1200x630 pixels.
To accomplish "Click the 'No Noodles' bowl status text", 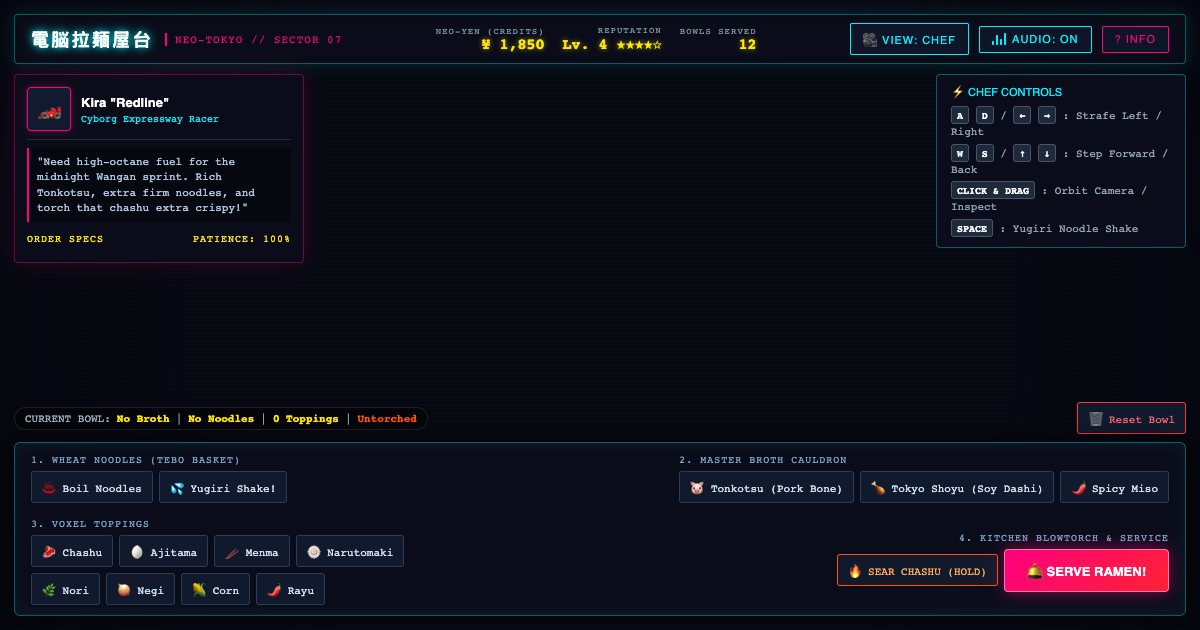I will 221,419.
